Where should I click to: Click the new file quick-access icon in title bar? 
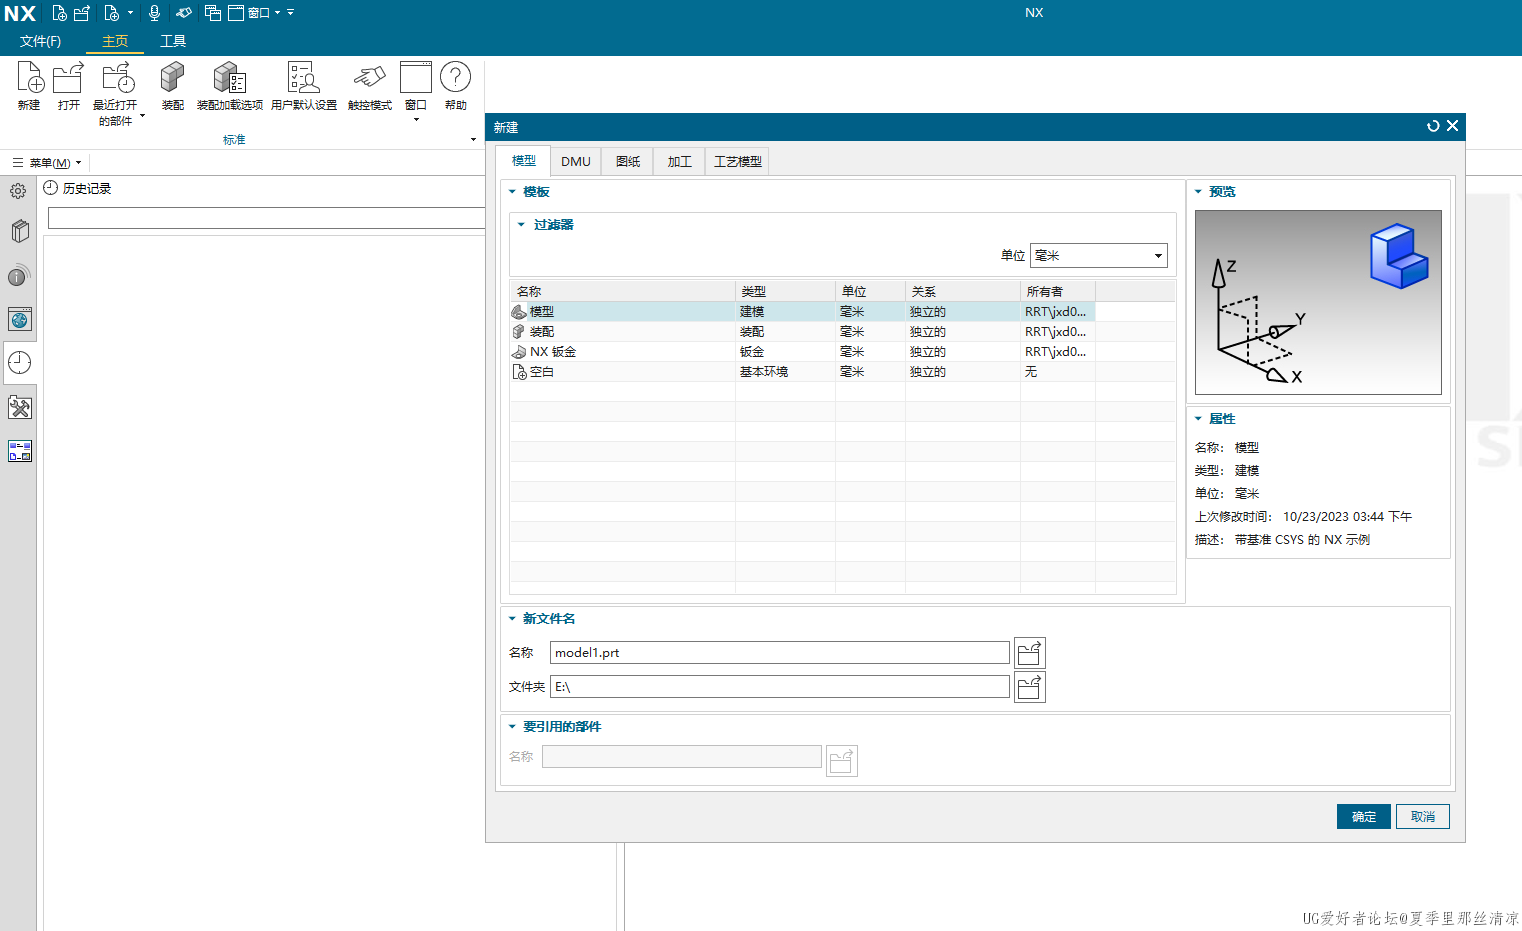(60, 13)
